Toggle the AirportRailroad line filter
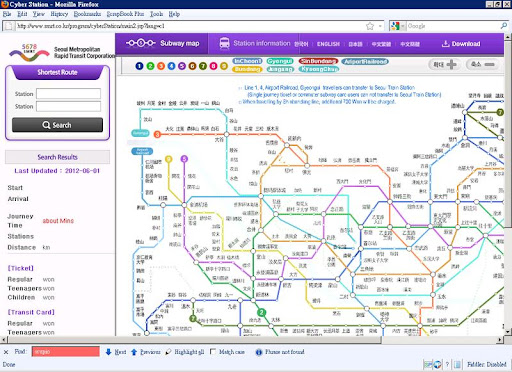Screen dimensions: 512x372 click(x=365, y=61)
